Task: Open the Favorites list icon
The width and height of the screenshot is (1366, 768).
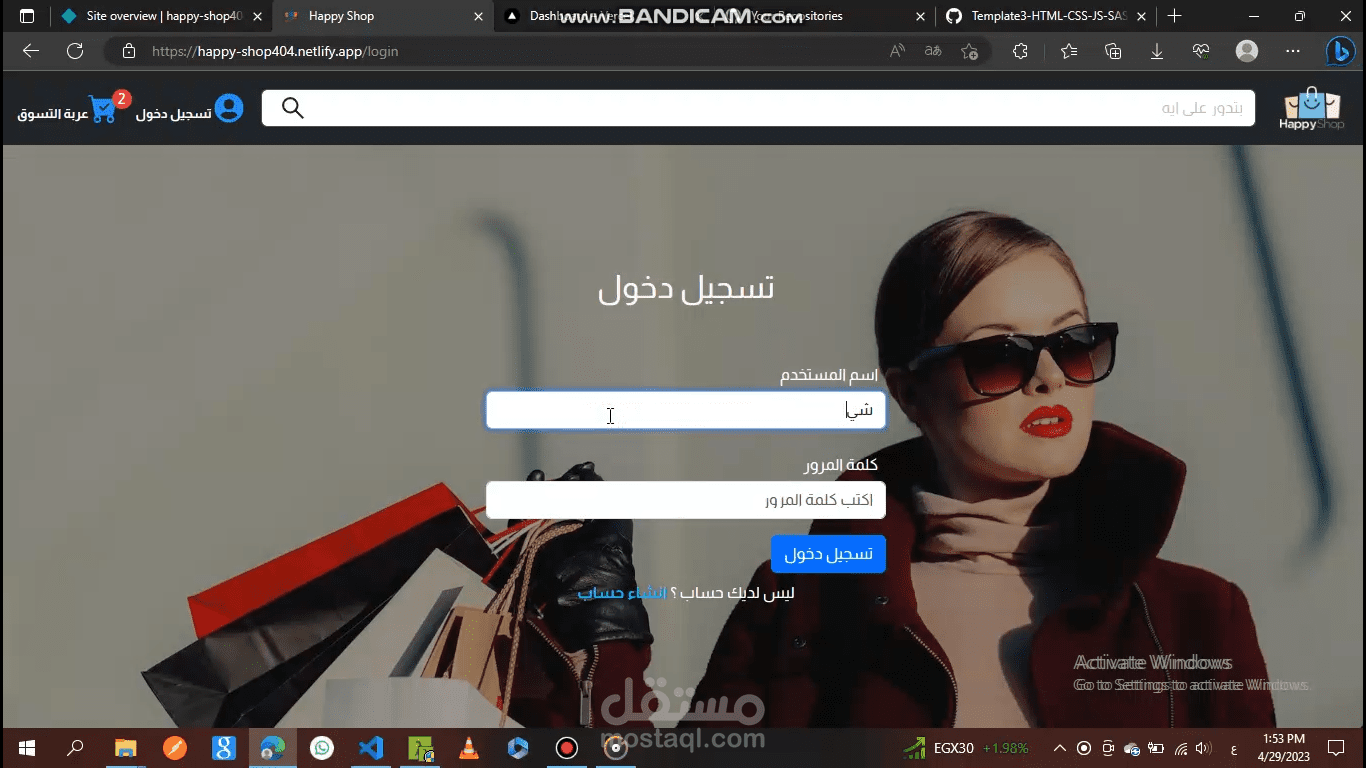Action: tap(1069, 51)
